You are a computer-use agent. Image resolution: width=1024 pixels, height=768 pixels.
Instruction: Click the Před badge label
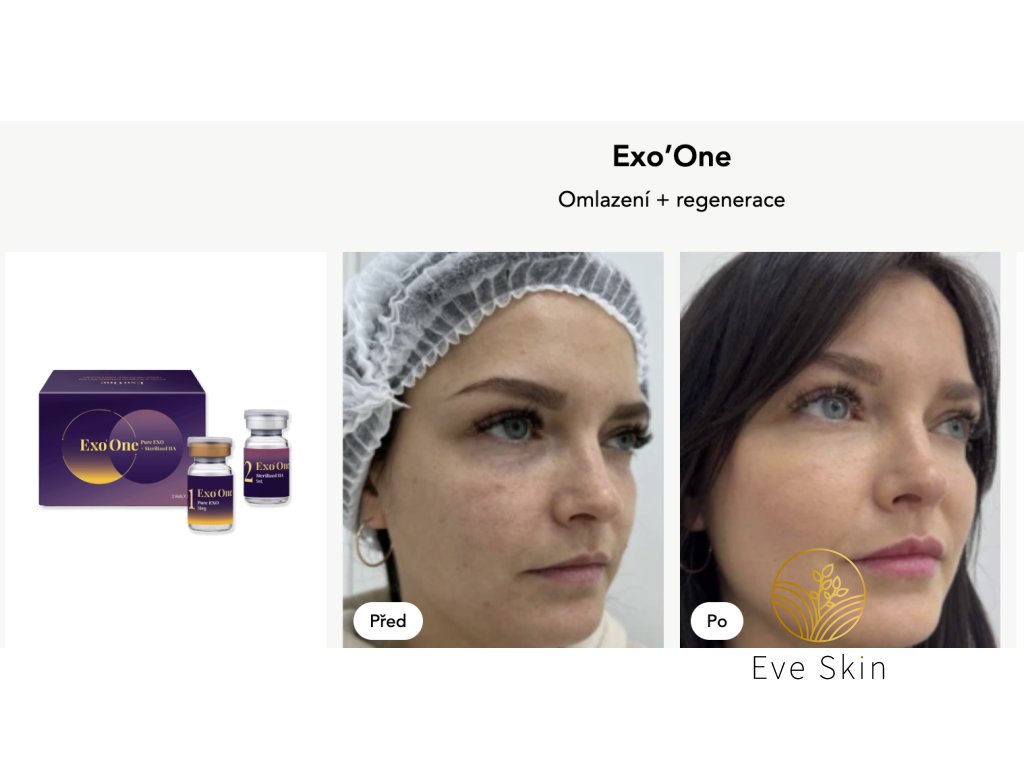[x=388, y=620]
